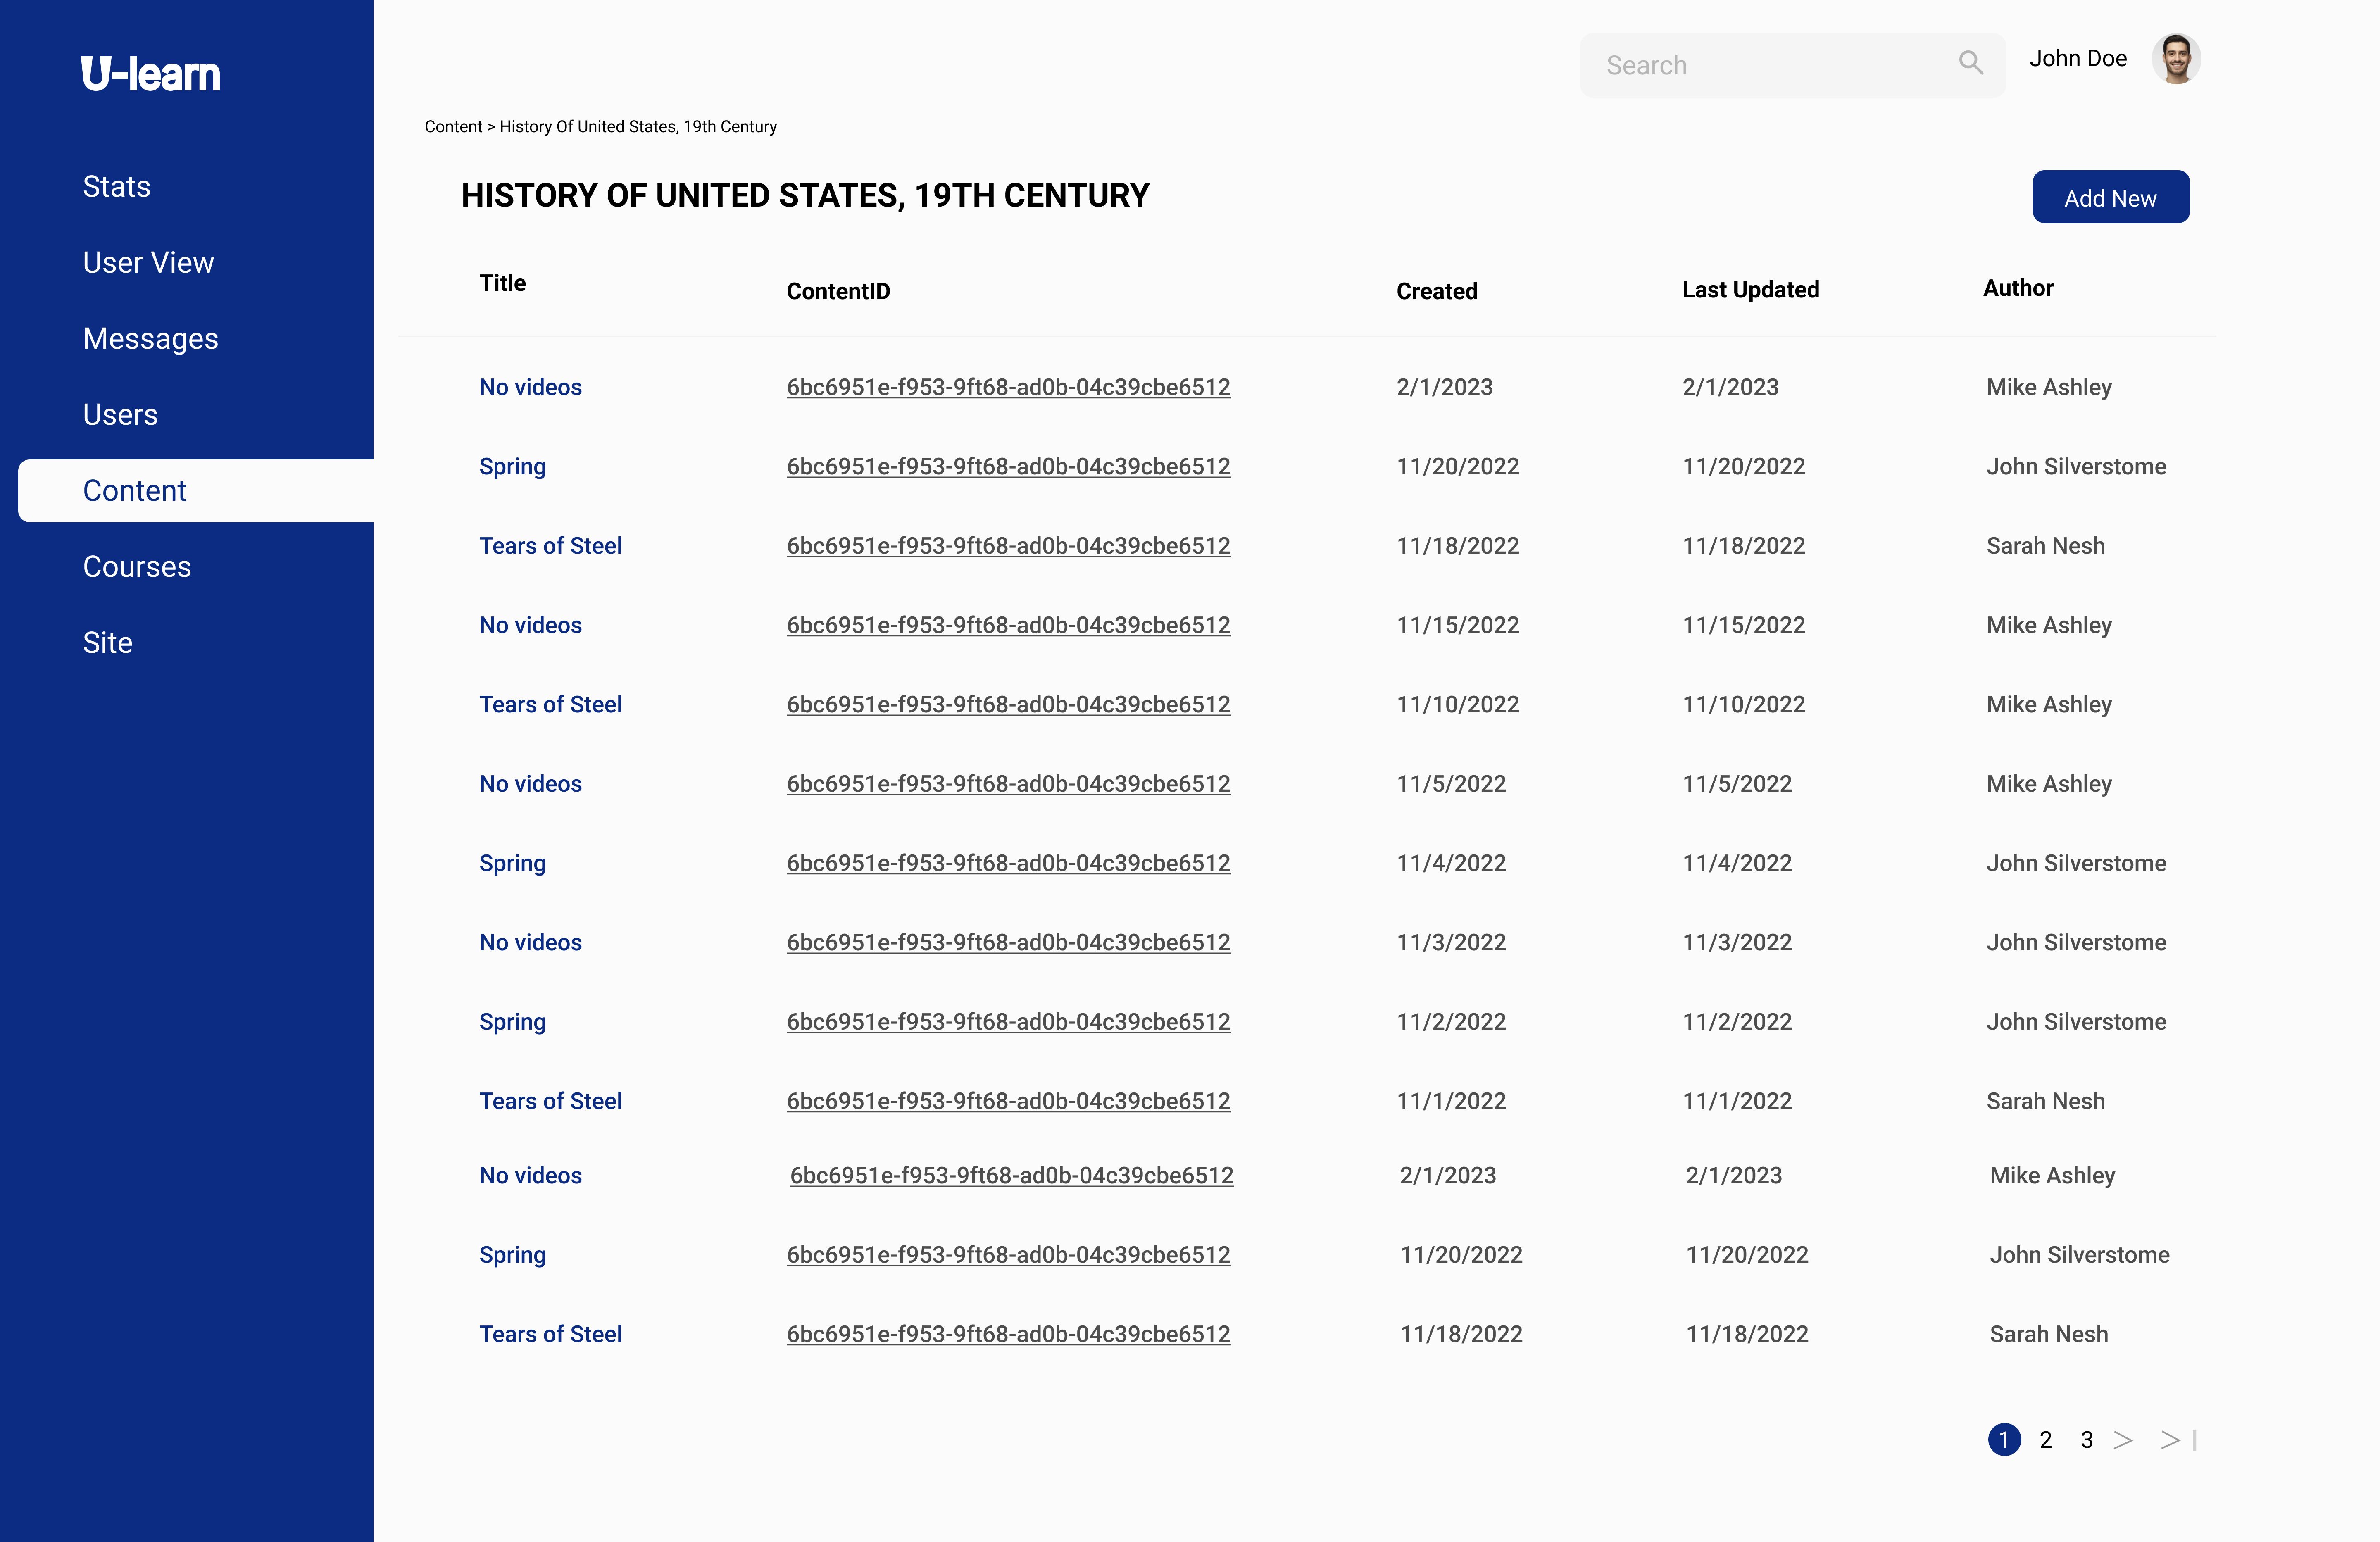Click ContentID link in 11/15/2022 row
Screen dimensions: 2380x1542
coord(1008,625)
